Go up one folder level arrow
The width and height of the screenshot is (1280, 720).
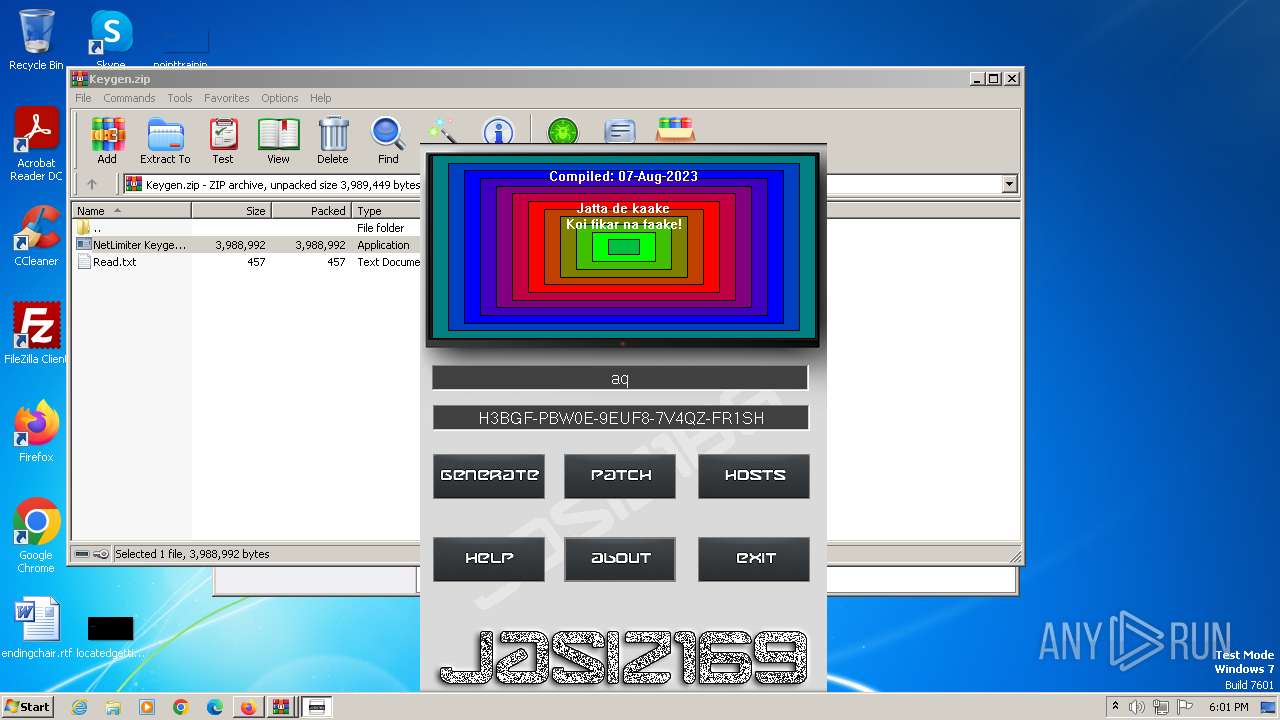pos(92,184)
